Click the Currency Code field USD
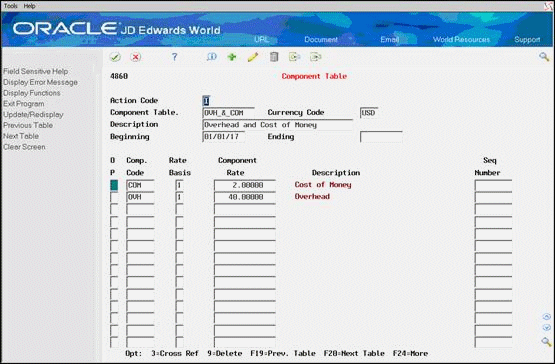 (x=369, y=113)
